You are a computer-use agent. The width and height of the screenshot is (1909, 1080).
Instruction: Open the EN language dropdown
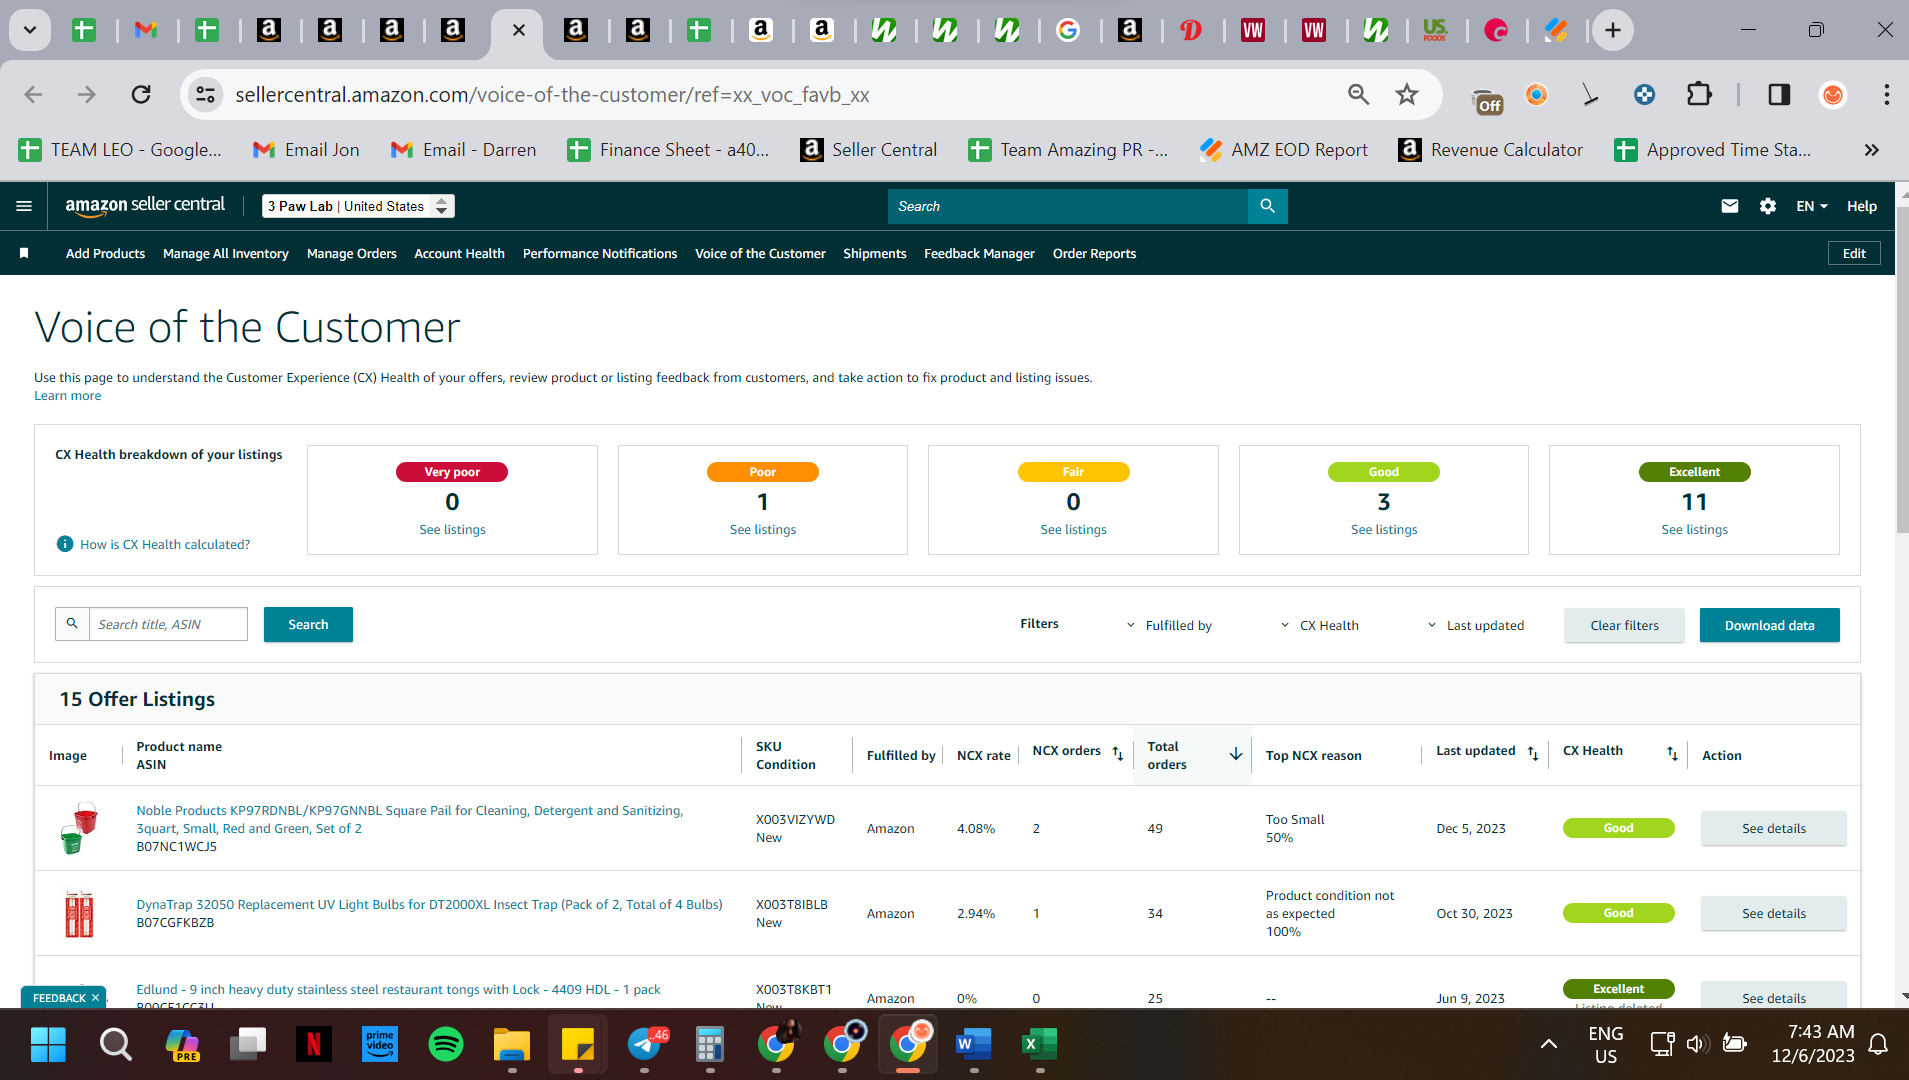coord(1811,206)
